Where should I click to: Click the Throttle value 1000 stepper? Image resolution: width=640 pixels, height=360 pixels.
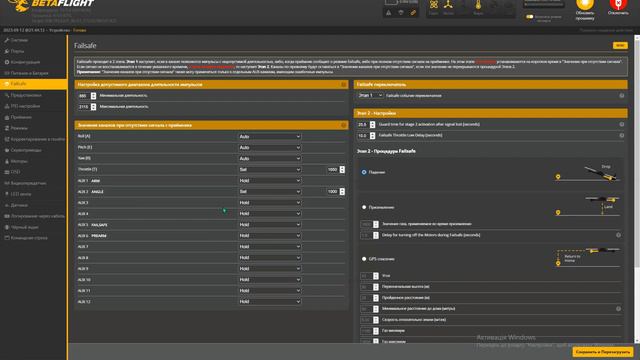tap(342, 169)
